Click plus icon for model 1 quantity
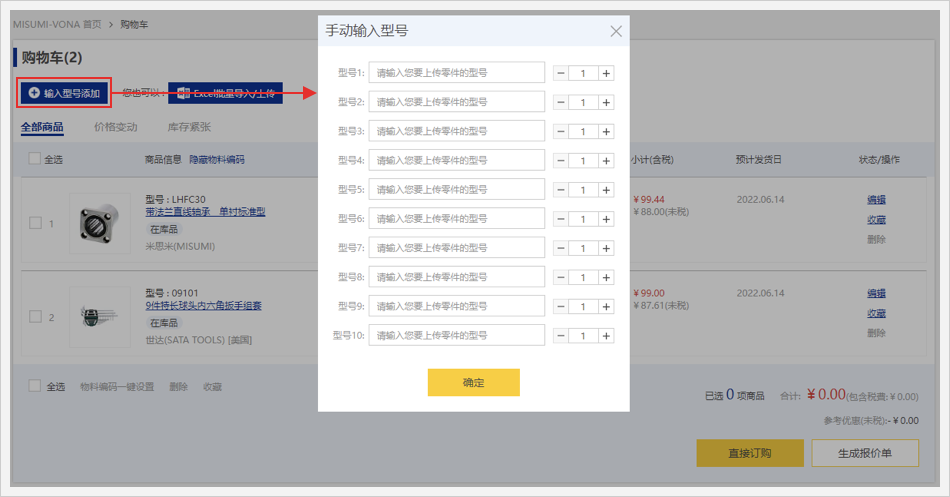 coord(606,73)
